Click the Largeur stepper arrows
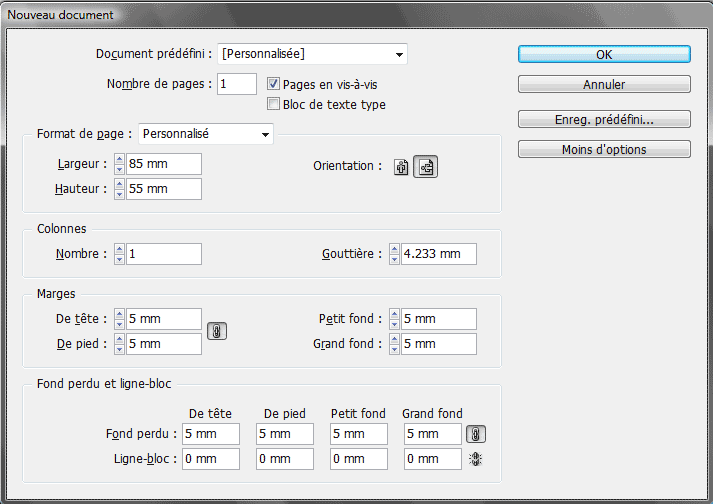This screenshot has height=504, width=713. click(x=120, y=164)
